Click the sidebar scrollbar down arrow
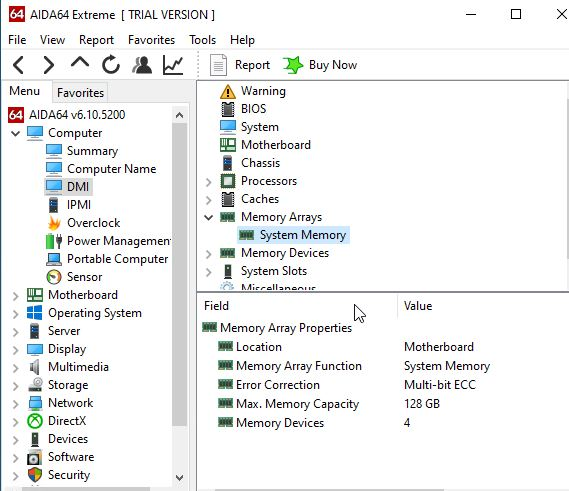 [179, 478]
